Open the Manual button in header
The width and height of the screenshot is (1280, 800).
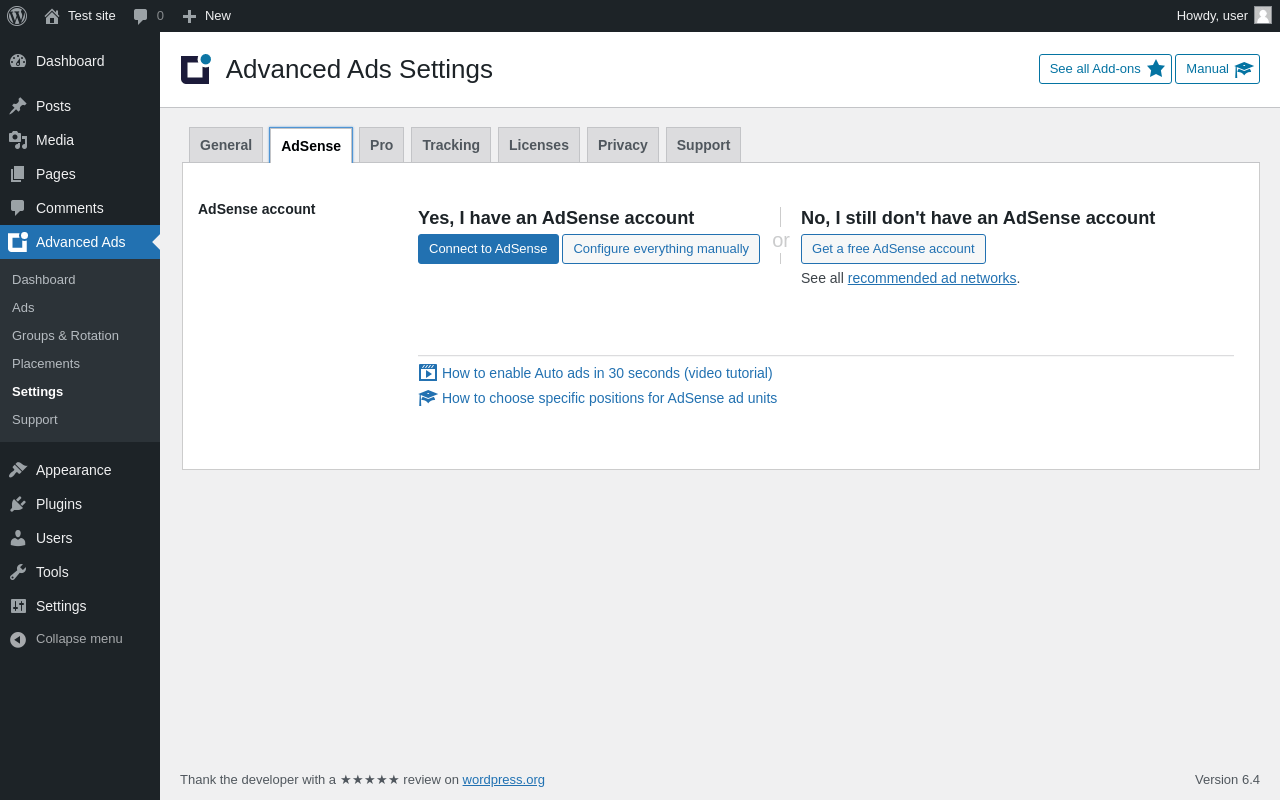[1217, 69]
